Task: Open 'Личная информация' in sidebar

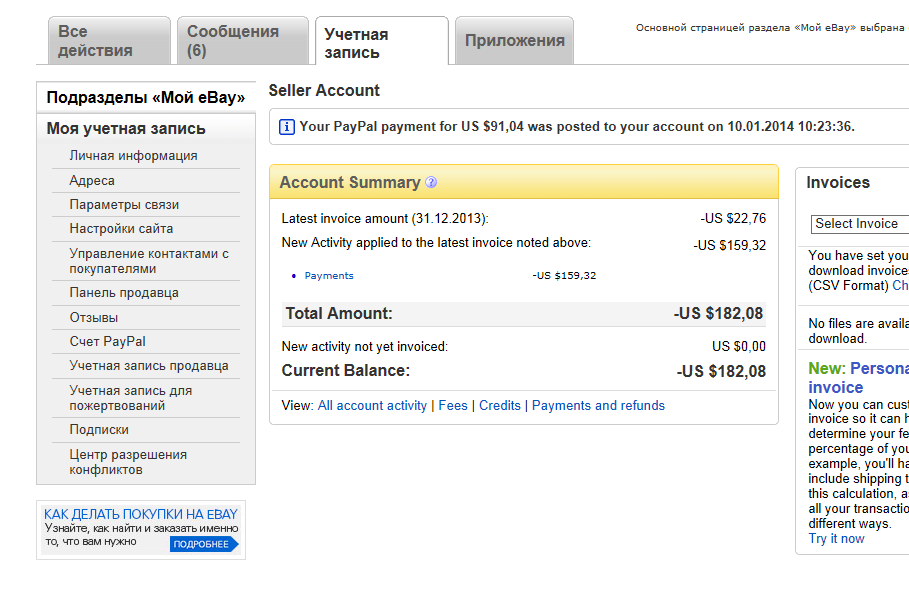Action: [x=133, y=155]
